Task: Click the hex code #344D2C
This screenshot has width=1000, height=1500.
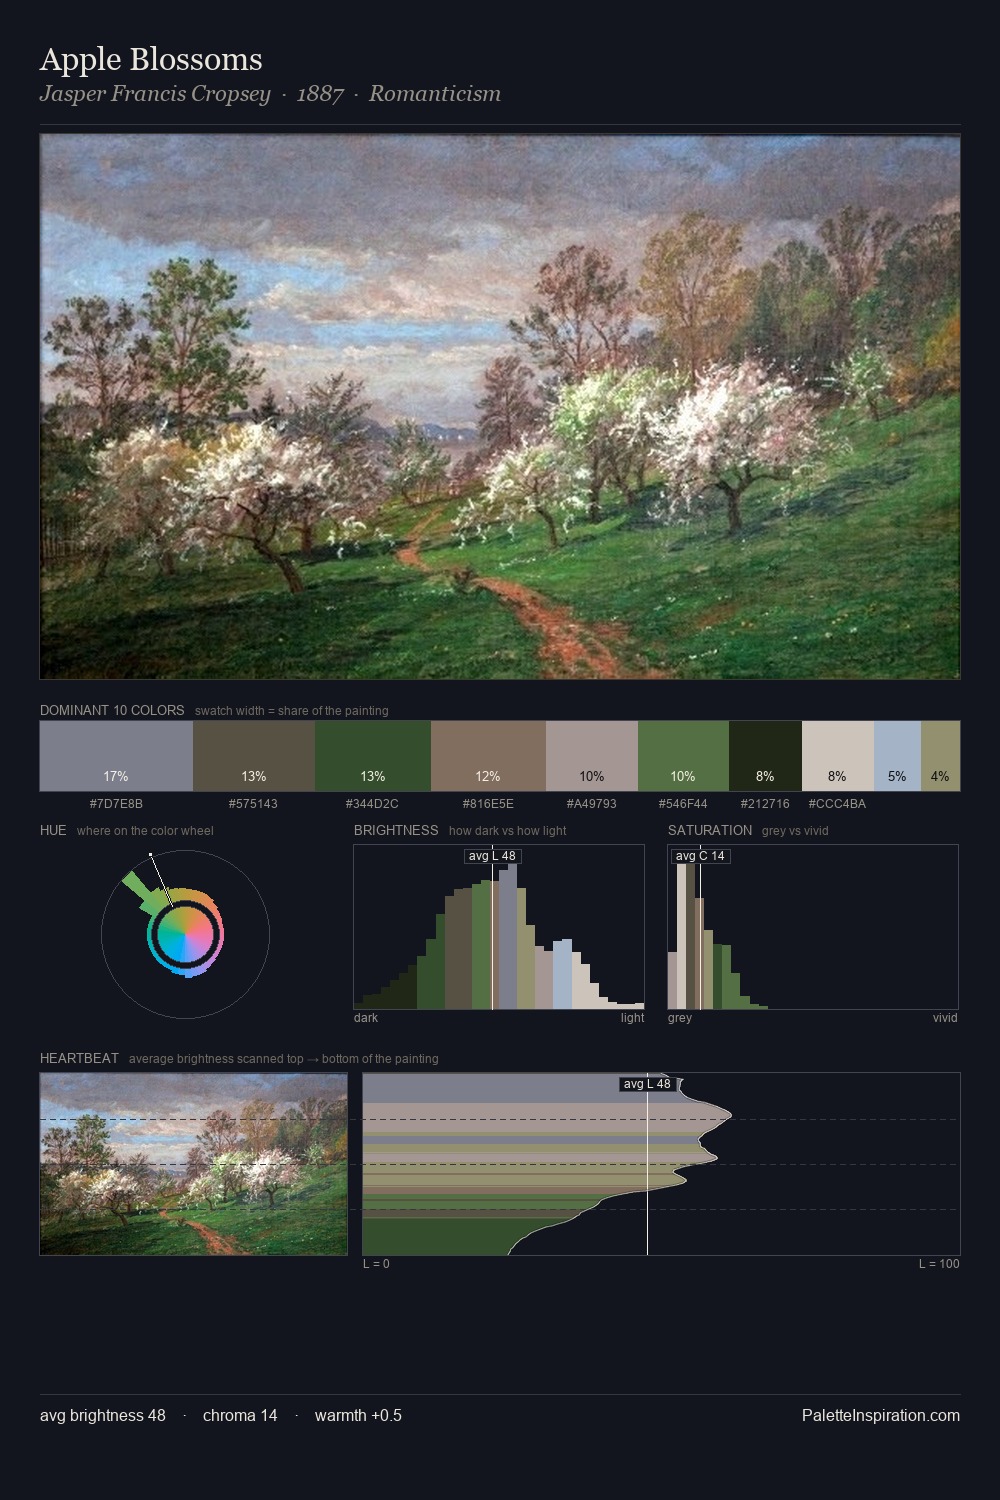Action: pyautogui.click(x=372, y=803)
